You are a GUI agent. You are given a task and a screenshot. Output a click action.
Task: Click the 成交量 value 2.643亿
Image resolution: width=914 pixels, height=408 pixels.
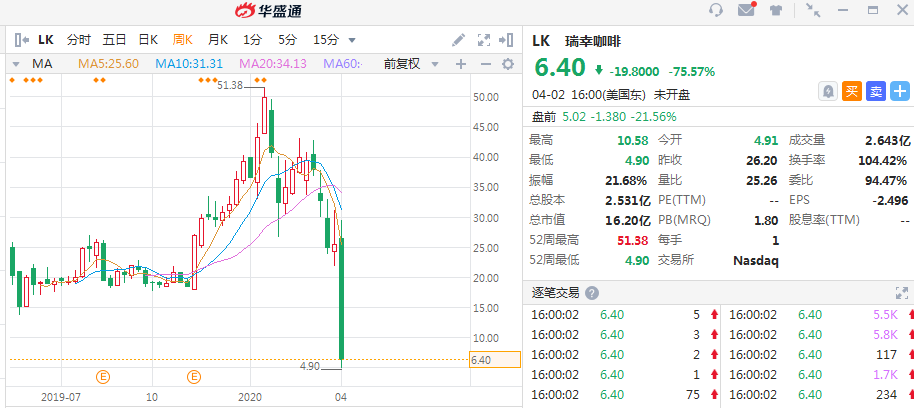pos(888,140)
